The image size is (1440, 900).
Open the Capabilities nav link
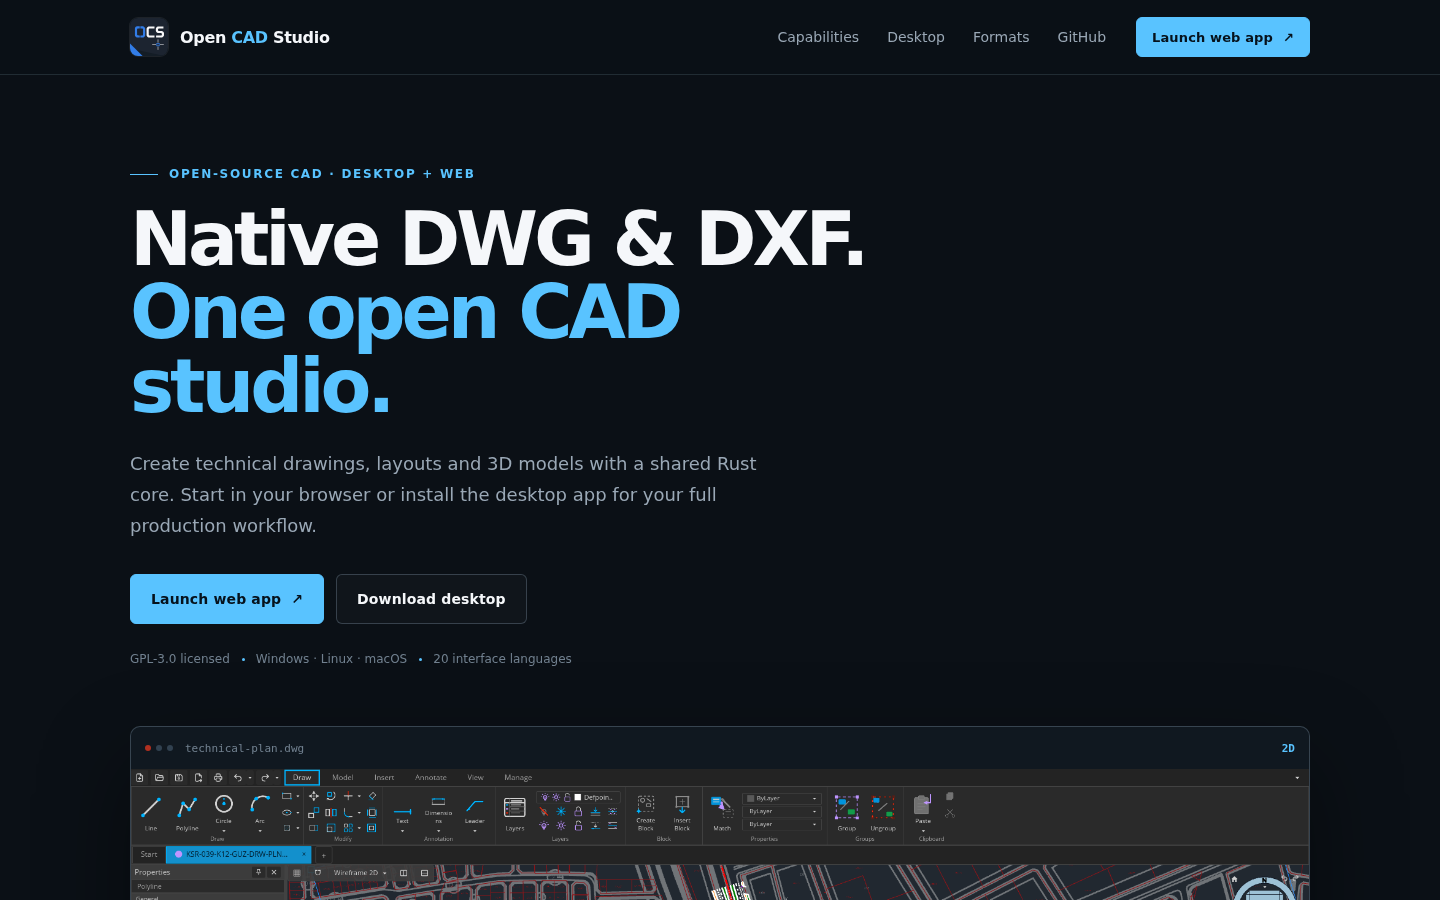[x=818, y=37]
